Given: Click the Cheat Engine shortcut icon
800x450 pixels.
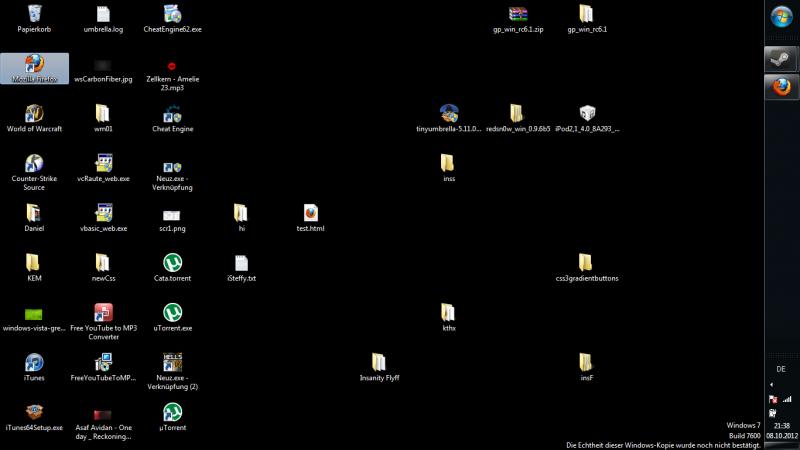Looking at the screenshot, I should pyautogui.click(x=172, y=113).
